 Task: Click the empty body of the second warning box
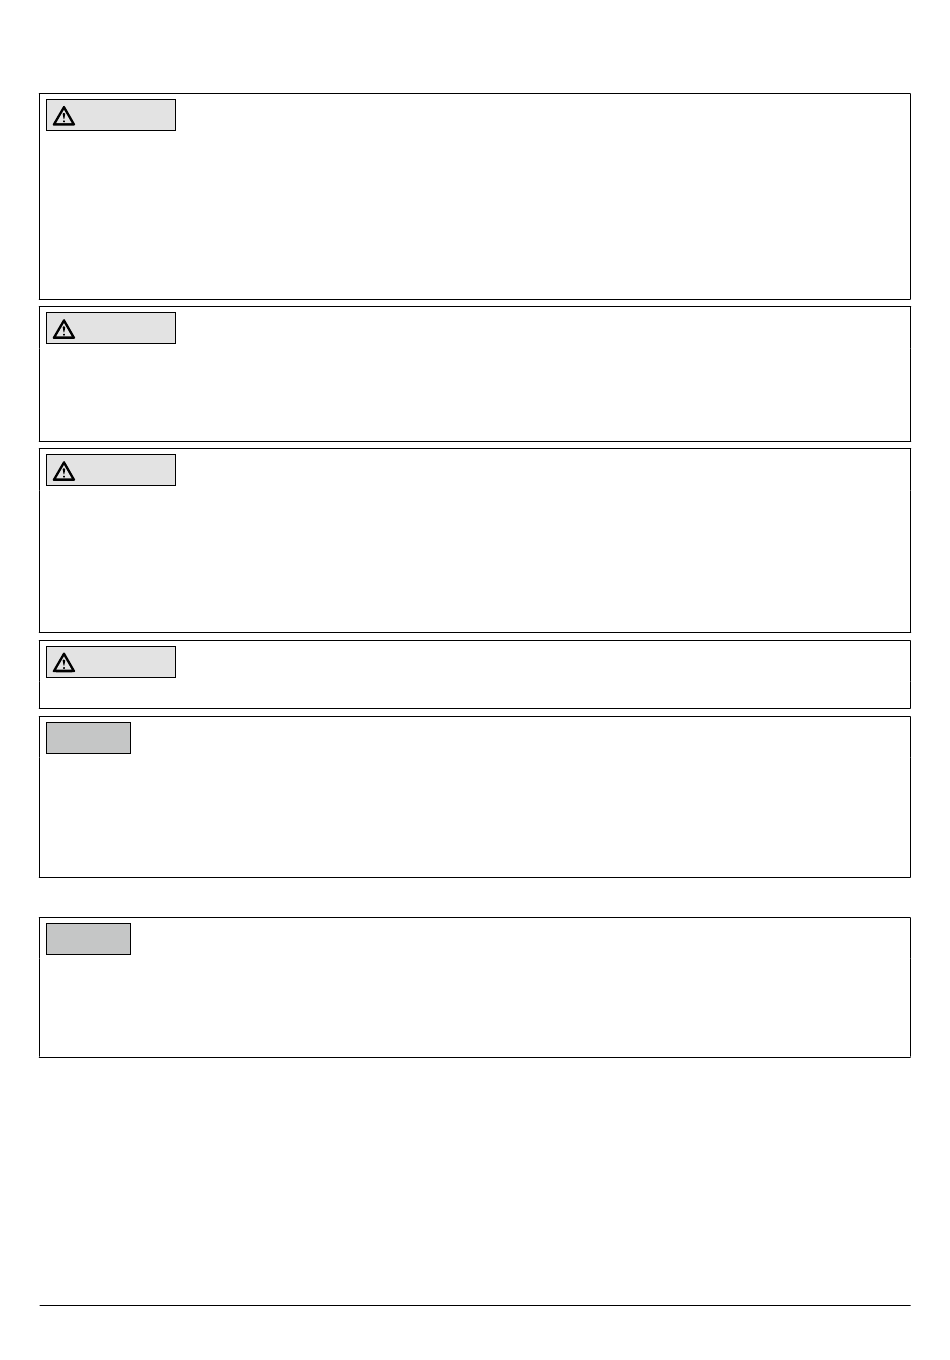475,392
